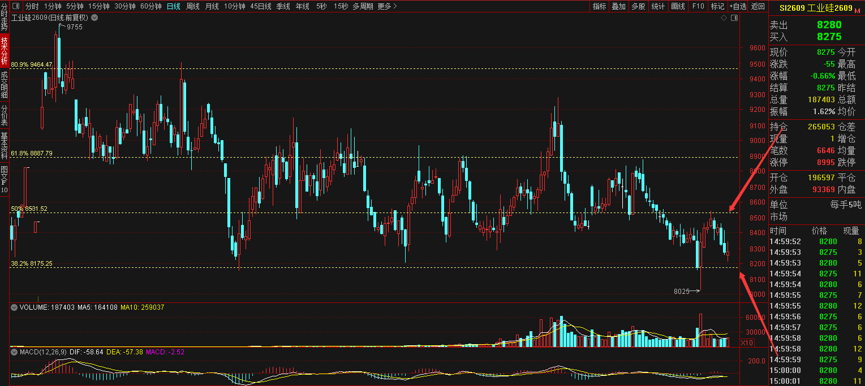Screen dimensions: 865x386
Task: Click the 61.8% 8887.79 Fibonacci level label
Action: click(x=31, y=153)
